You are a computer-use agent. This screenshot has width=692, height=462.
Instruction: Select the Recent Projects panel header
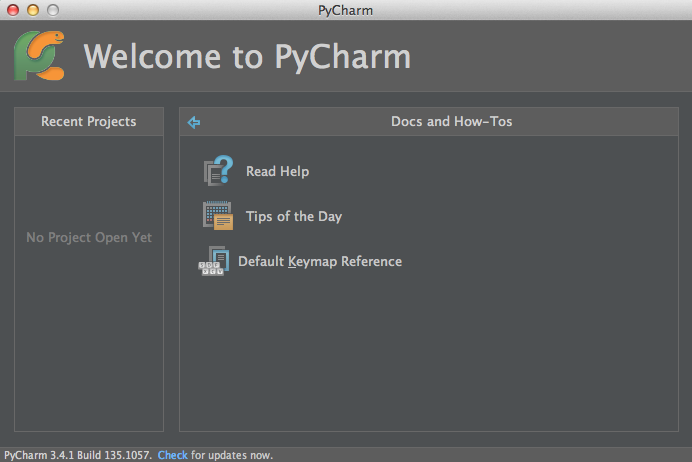(x=88, y=122)
